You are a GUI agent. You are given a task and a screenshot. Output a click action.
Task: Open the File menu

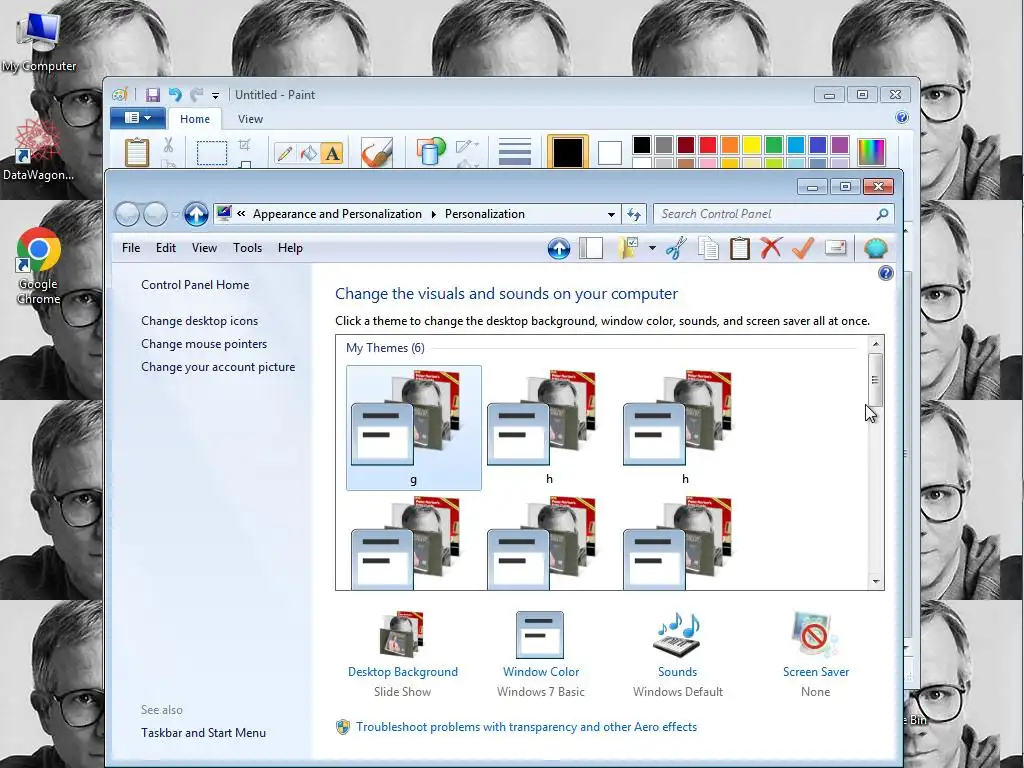pos(131,248)
